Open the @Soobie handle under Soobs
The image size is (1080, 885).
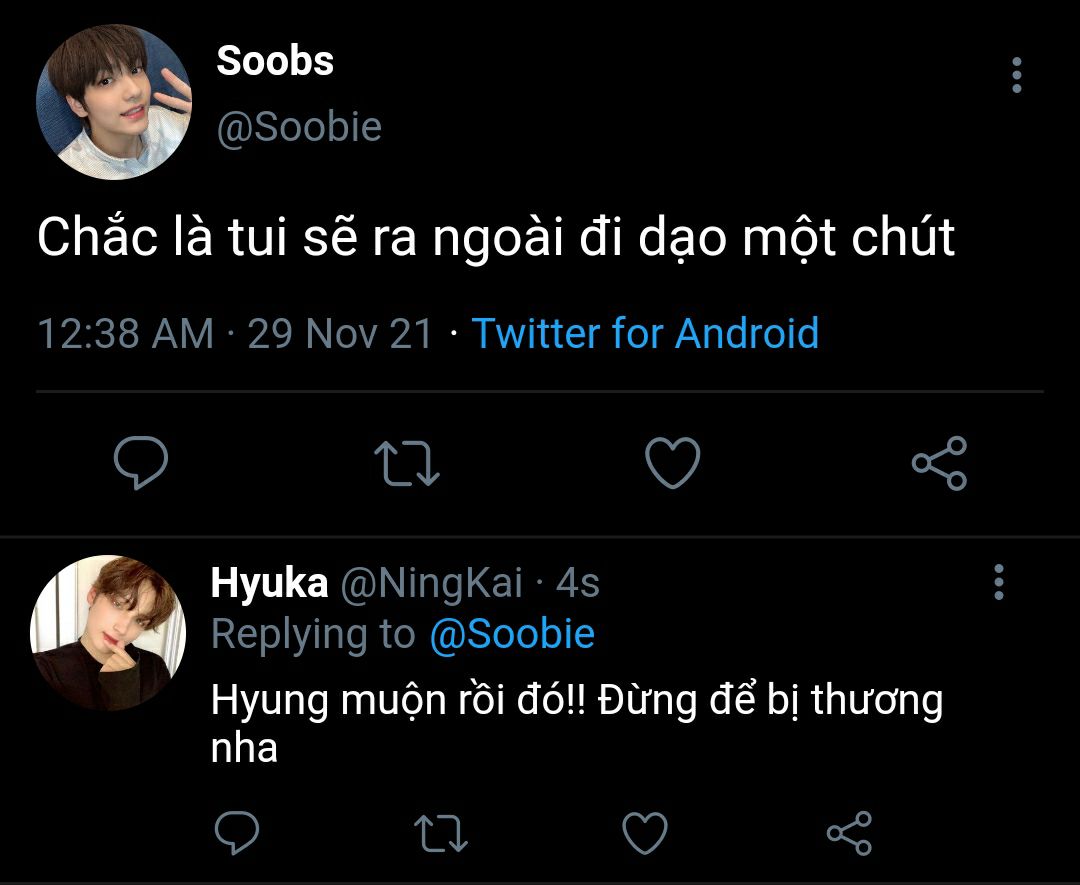299,127
